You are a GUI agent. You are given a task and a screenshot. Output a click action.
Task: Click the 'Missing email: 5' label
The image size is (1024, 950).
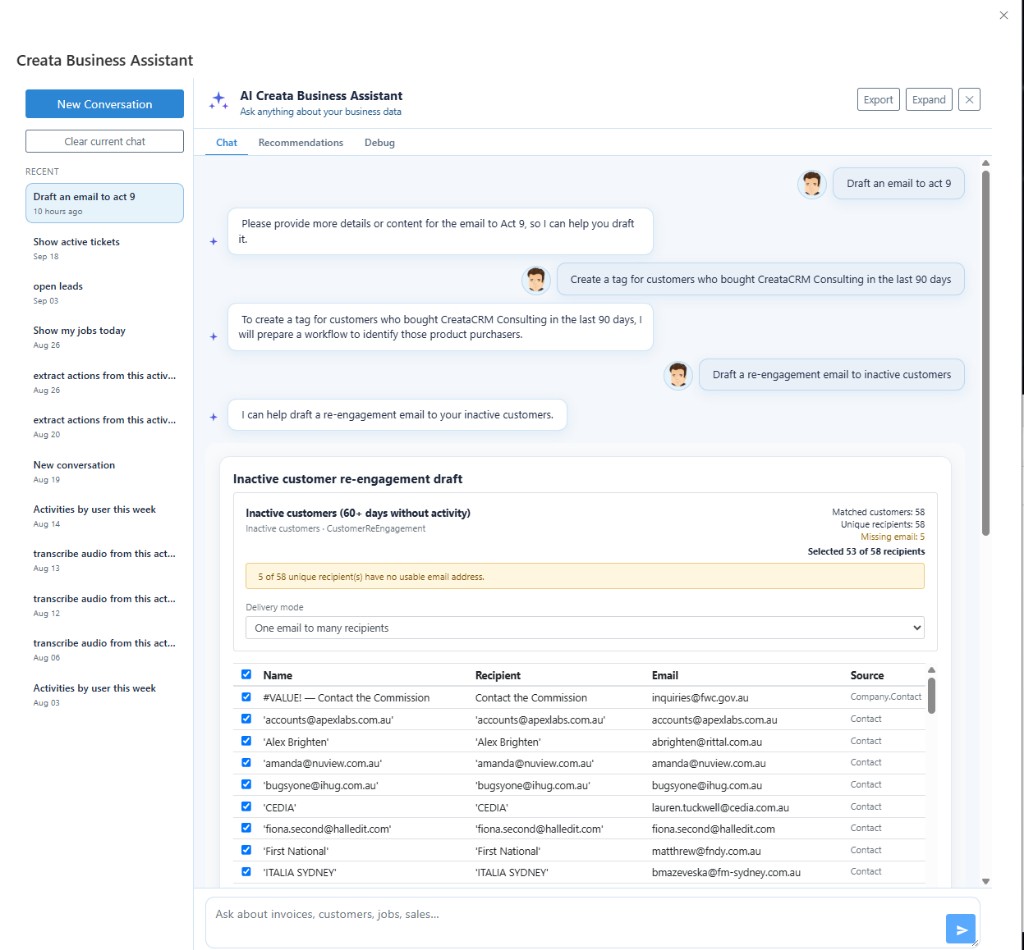click(892, 537)
